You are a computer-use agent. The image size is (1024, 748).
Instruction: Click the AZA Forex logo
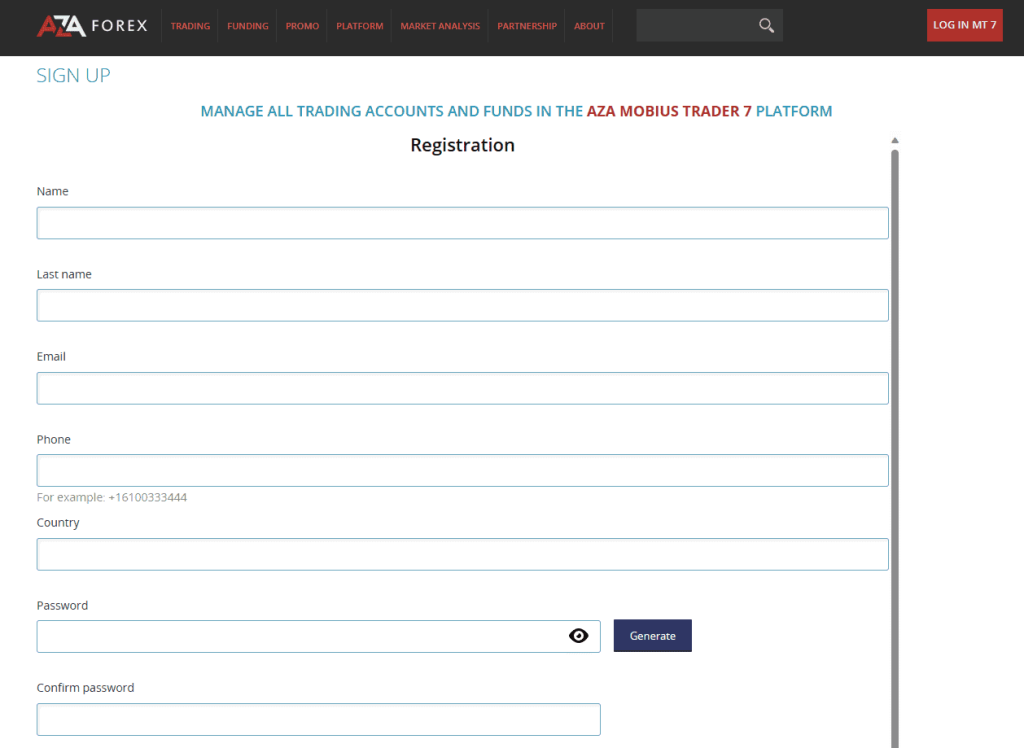click(x=92, y=25)
